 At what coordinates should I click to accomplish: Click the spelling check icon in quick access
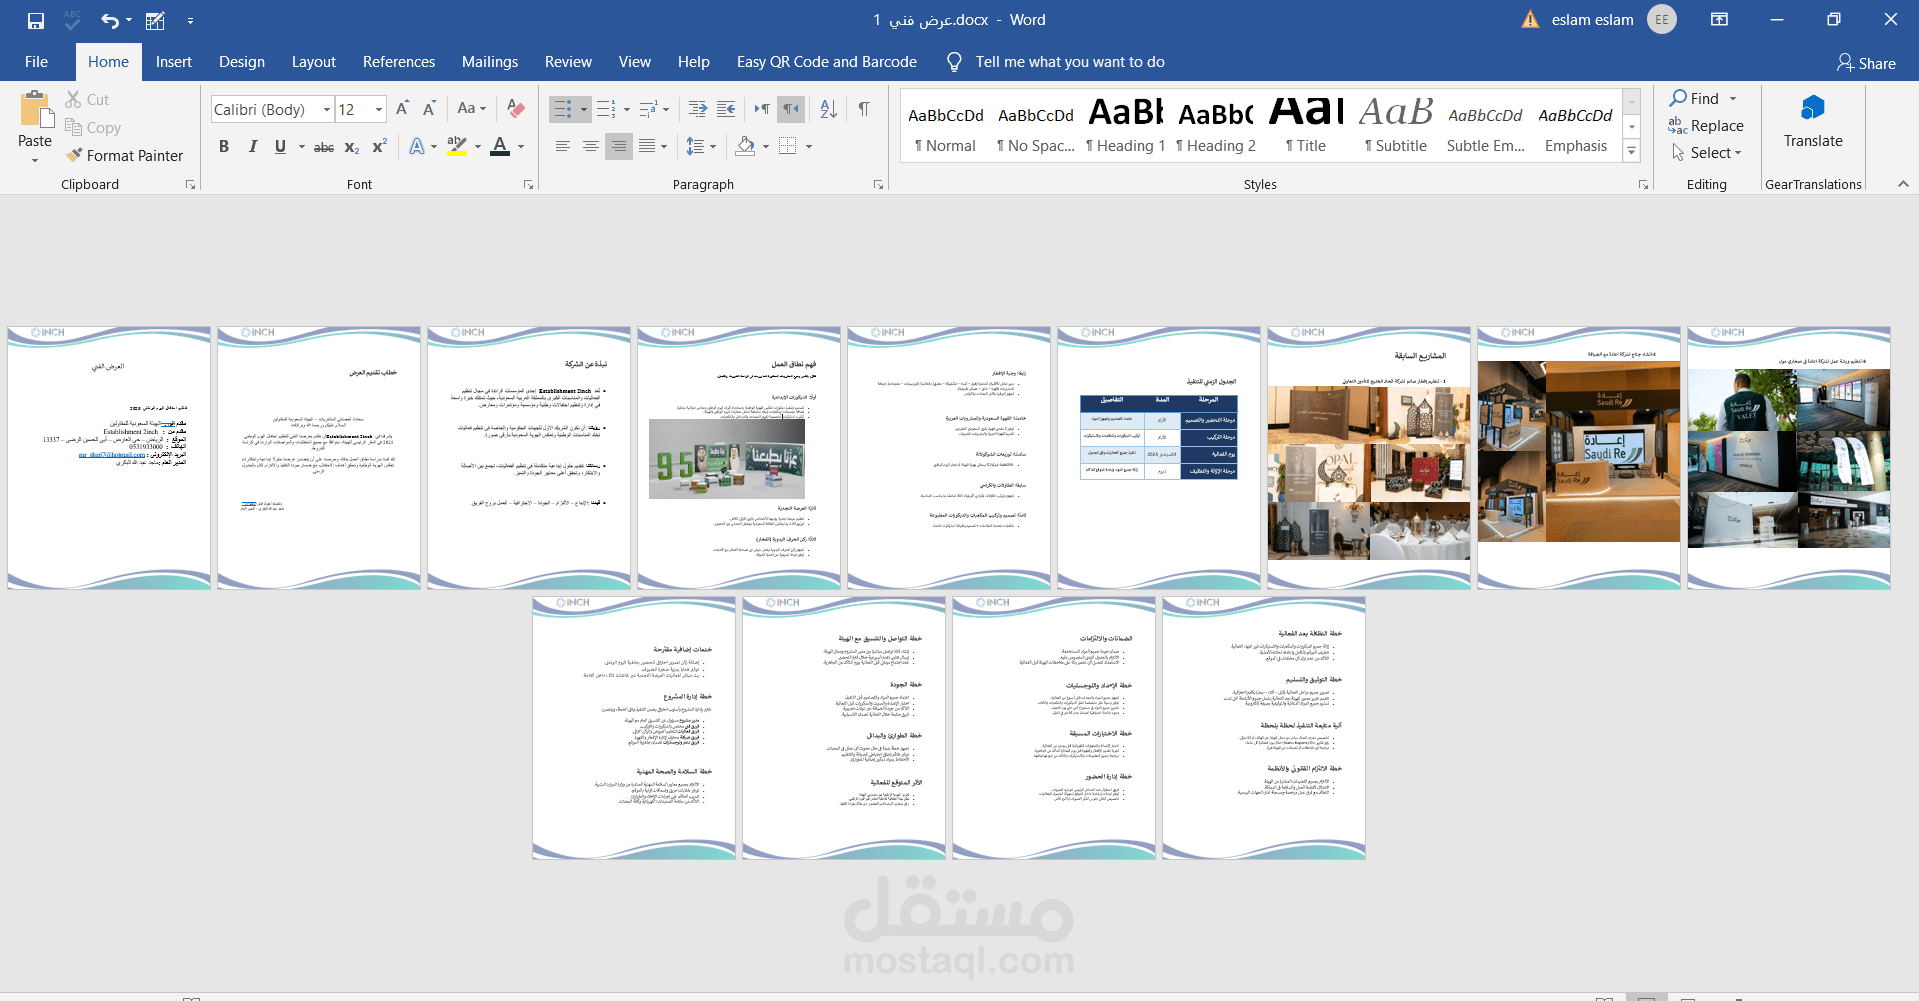click(72, 20)
